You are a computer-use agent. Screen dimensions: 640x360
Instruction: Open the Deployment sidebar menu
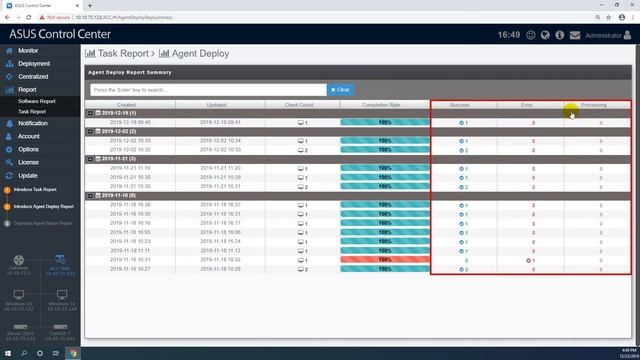click(34, 64)
